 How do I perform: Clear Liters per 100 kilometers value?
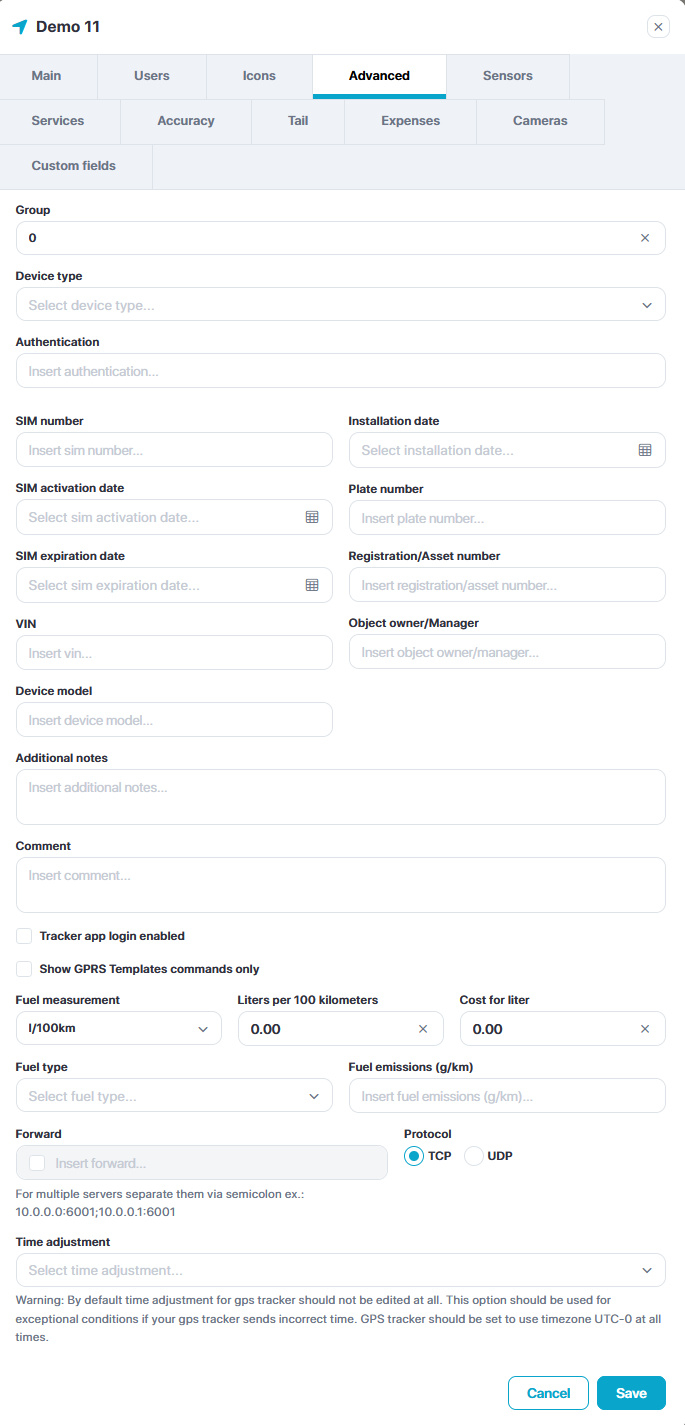tap(423, 1029)
